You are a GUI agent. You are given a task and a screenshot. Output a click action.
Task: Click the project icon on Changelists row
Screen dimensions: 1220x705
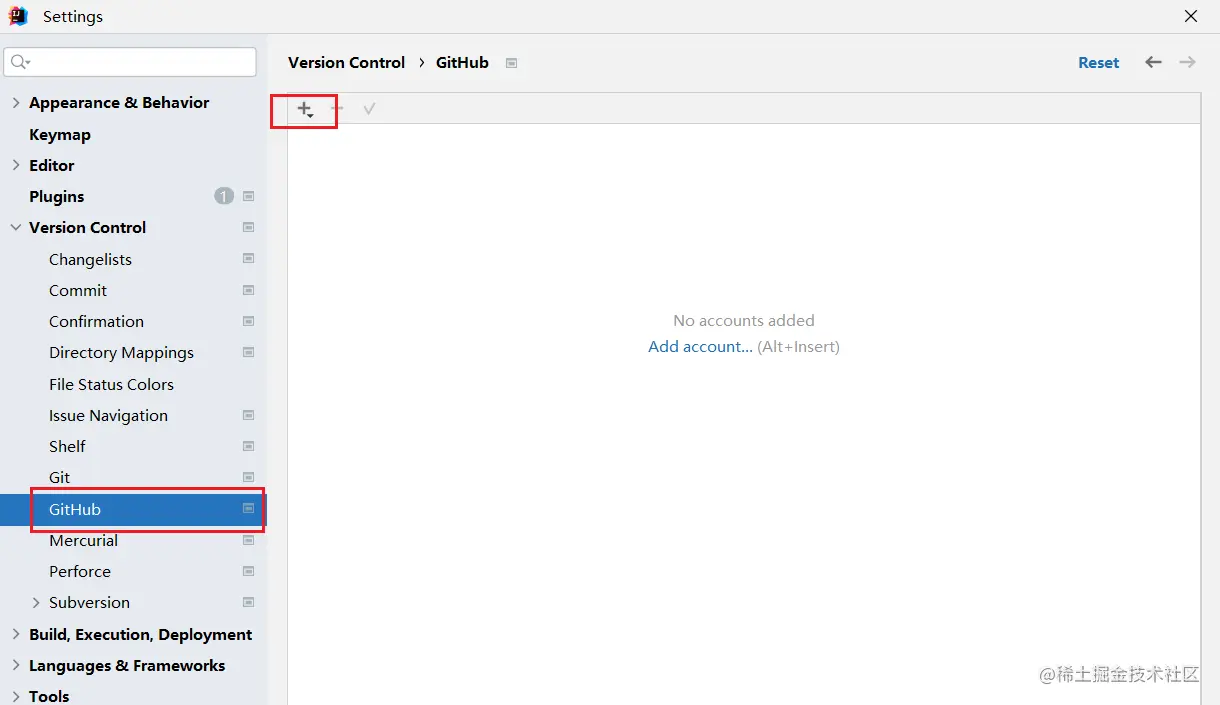[249, 259]
